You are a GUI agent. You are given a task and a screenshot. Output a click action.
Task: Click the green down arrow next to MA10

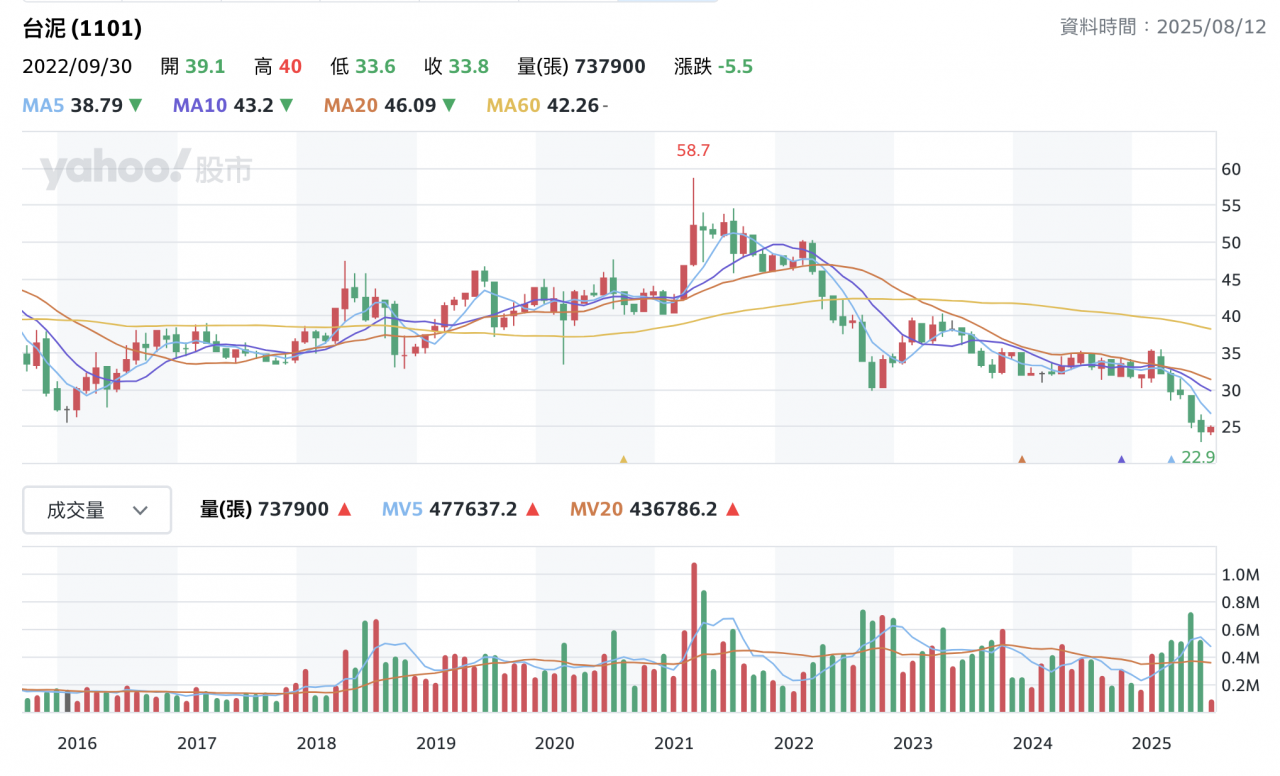coord(286,105)
